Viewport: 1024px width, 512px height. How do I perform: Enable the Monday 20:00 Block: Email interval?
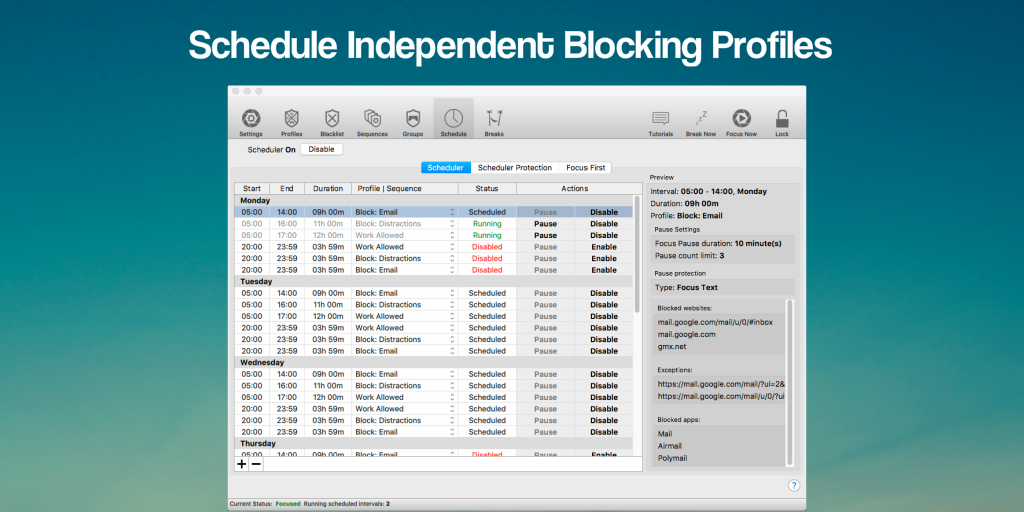[x=603, y=270]
